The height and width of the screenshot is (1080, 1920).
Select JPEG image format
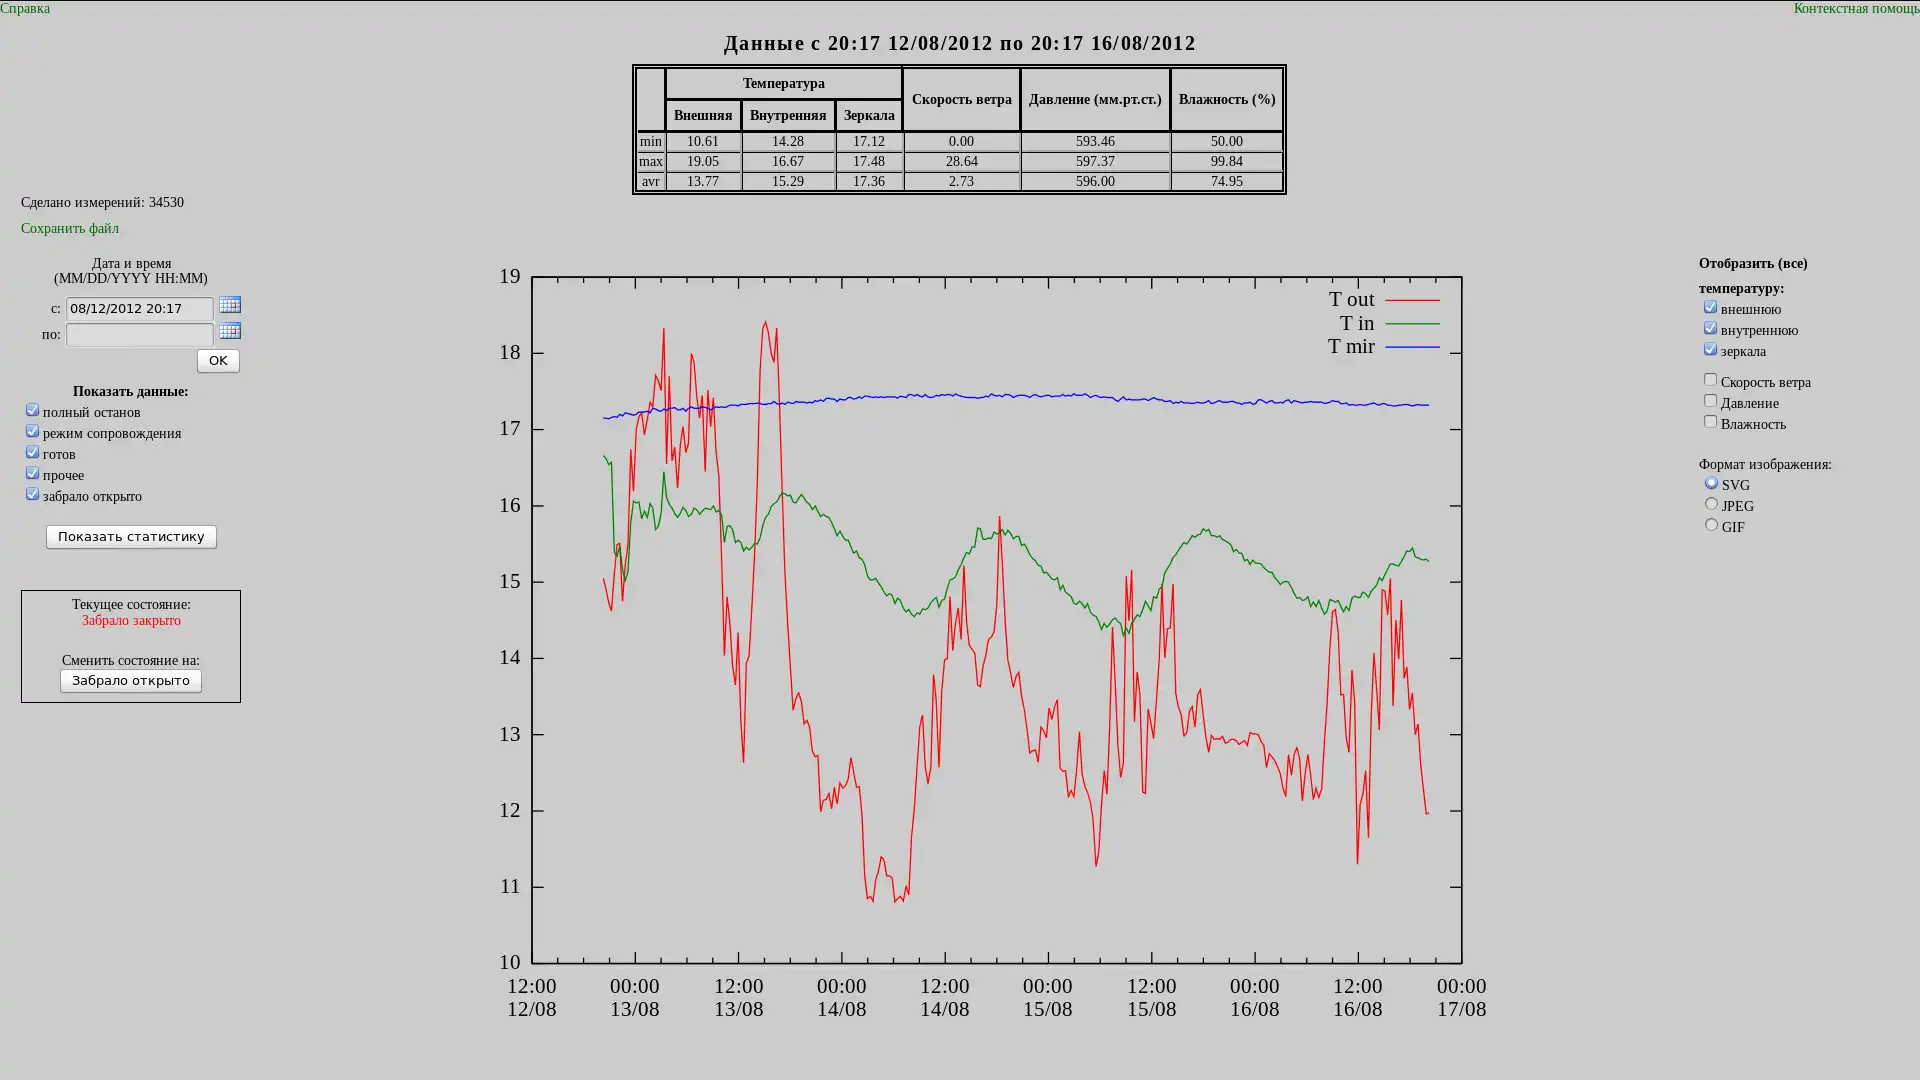click(x=1711, y=504)
